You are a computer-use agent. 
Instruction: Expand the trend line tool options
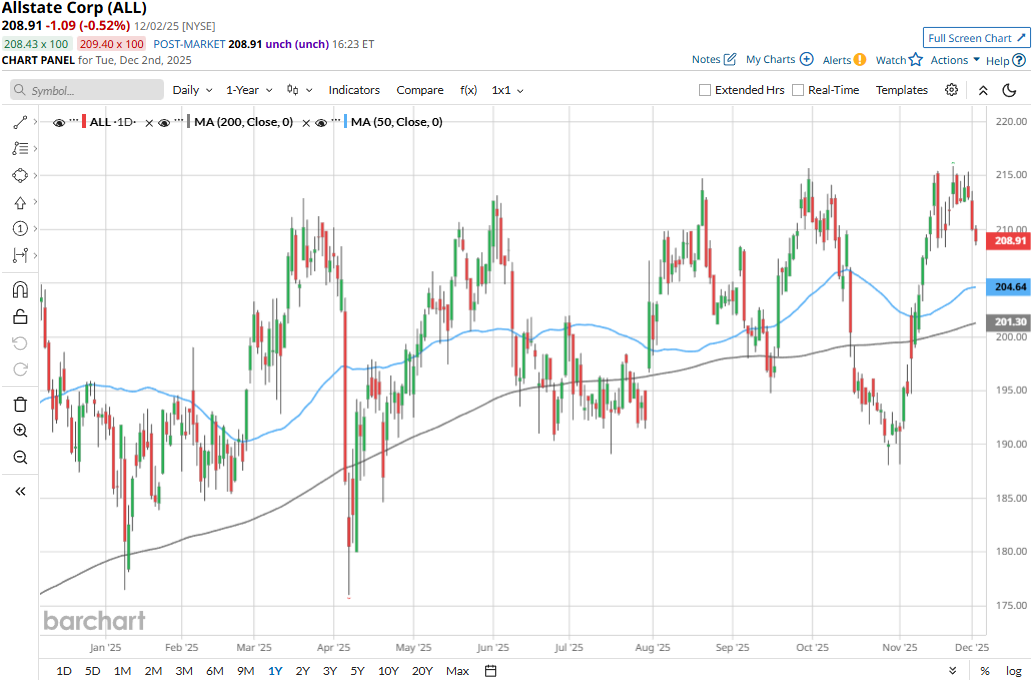pyautogui.click(x=35, y=122)
